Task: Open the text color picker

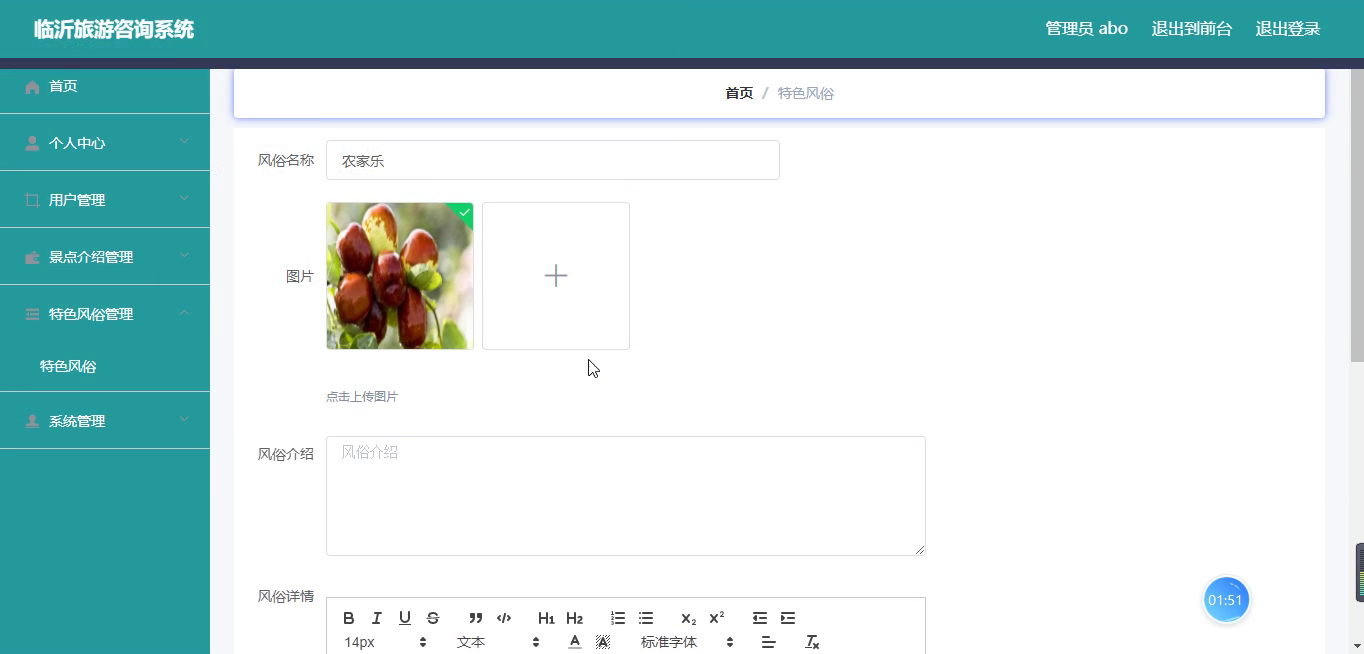Action: [575, 642]
